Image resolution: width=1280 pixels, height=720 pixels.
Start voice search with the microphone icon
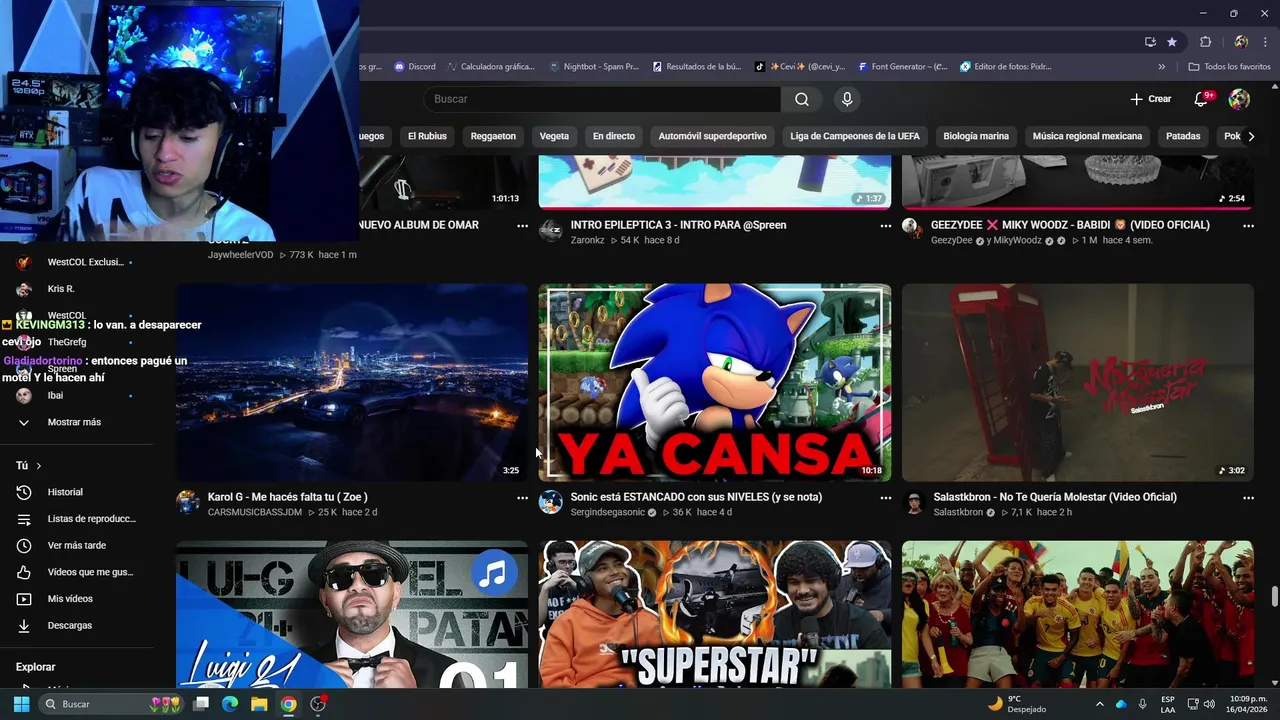point(847,99)
